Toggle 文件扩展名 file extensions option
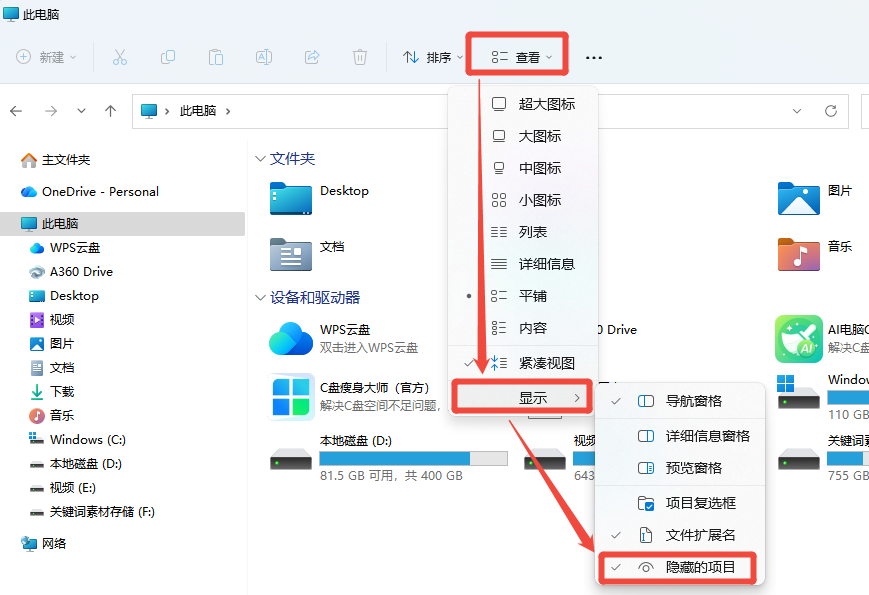Viewport: 869px width, 595px height. 700,535
